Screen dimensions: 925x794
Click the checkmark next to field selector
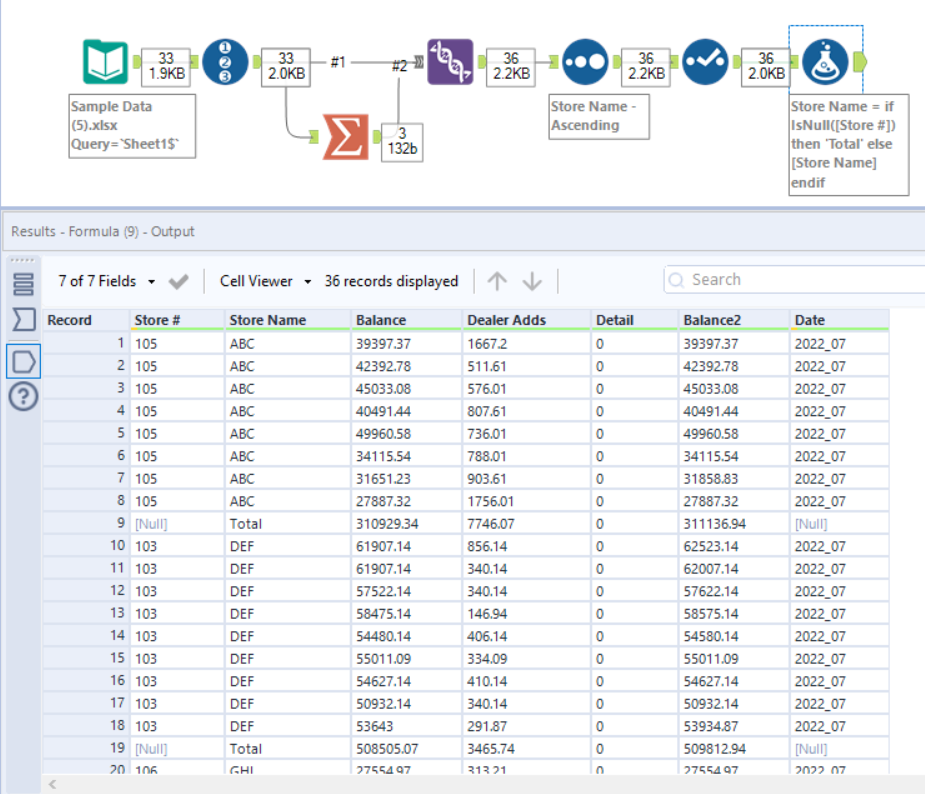[179, 282]
